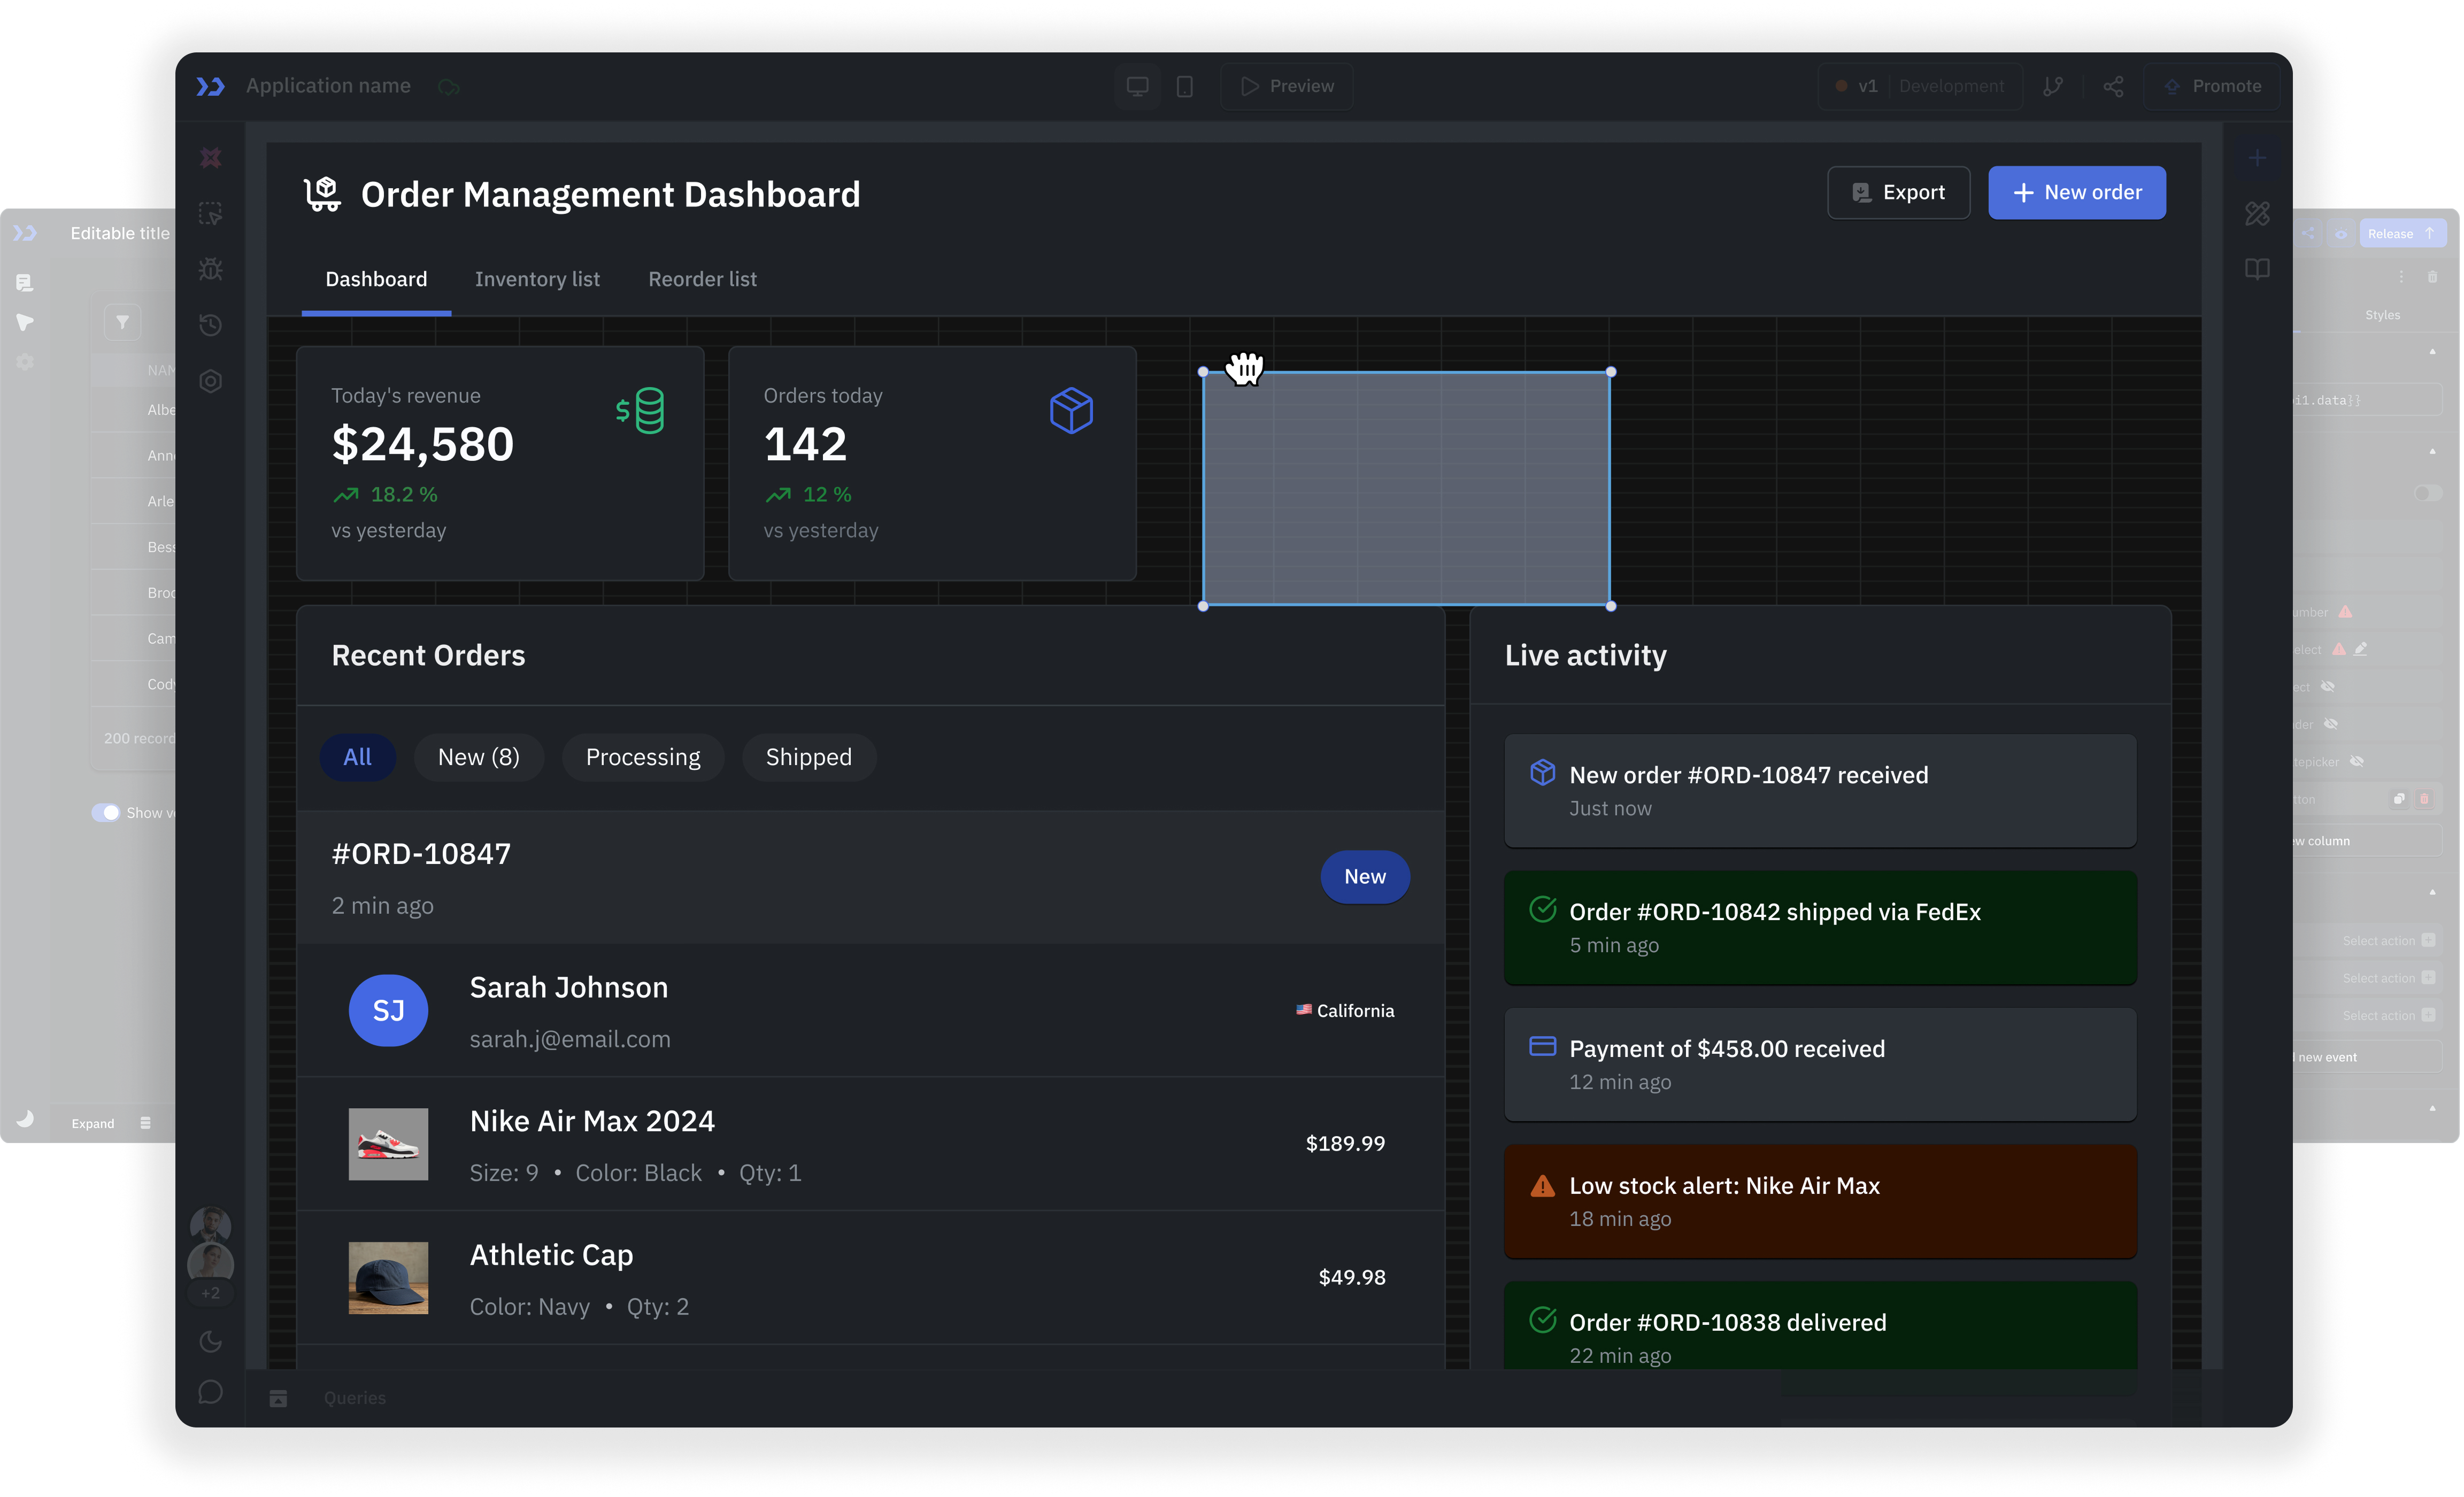The height and width of the screenshot is (1497, 2464).
Task: Open the debugger bug icon in sidebar
Action: point(210,269)
